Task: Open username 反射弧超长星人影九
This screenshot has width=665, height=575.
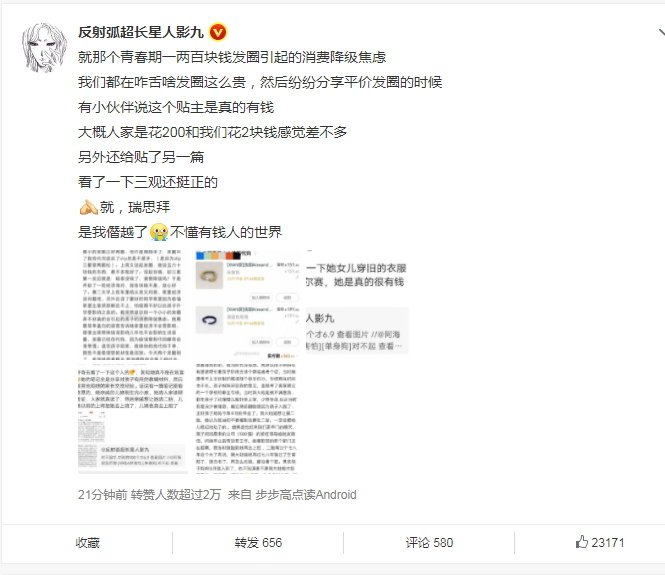Action: click(x=141, y=32)
